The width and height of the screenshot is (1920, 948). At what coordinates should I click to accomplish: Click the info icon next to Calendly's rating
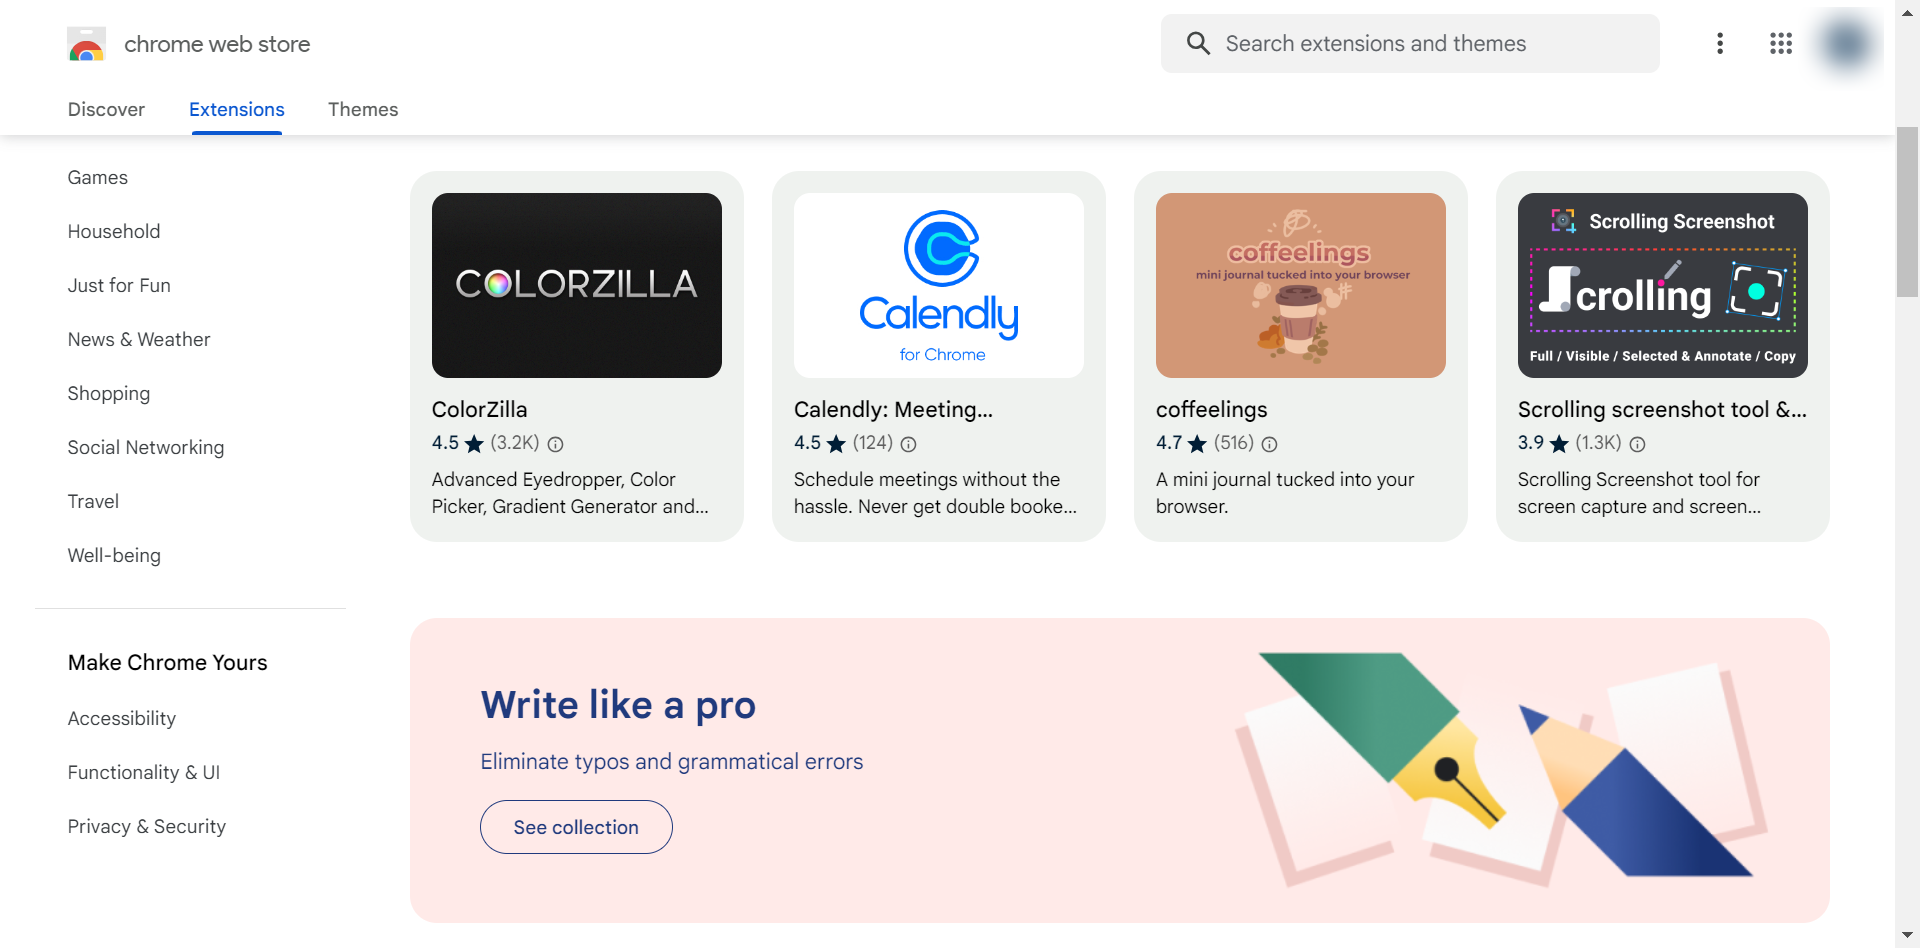[x=907, y=445]
